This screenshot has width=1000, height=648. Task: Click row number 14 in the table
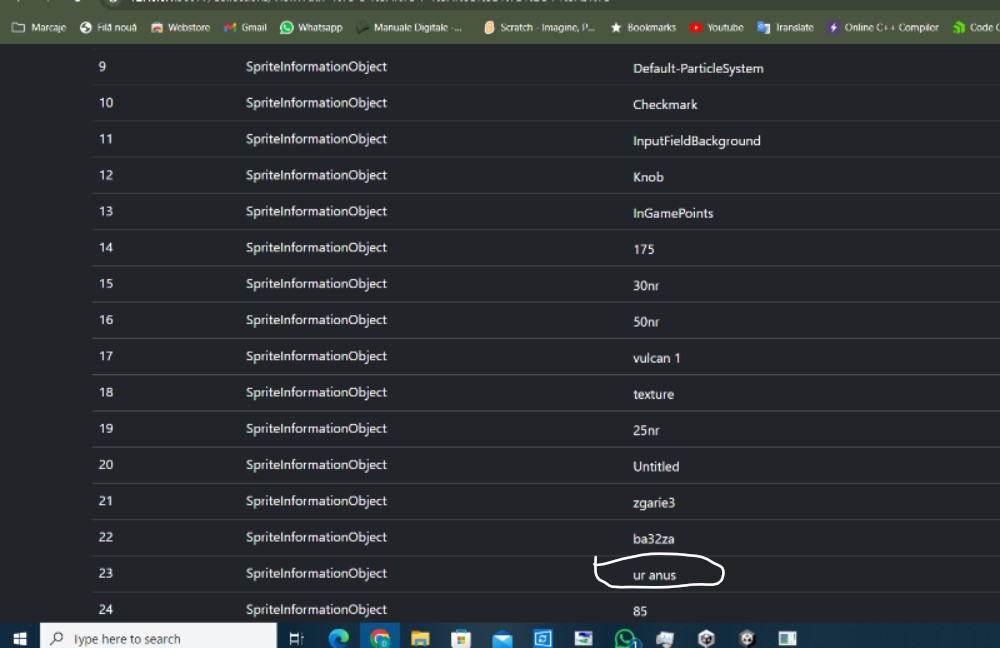[106, 247]
